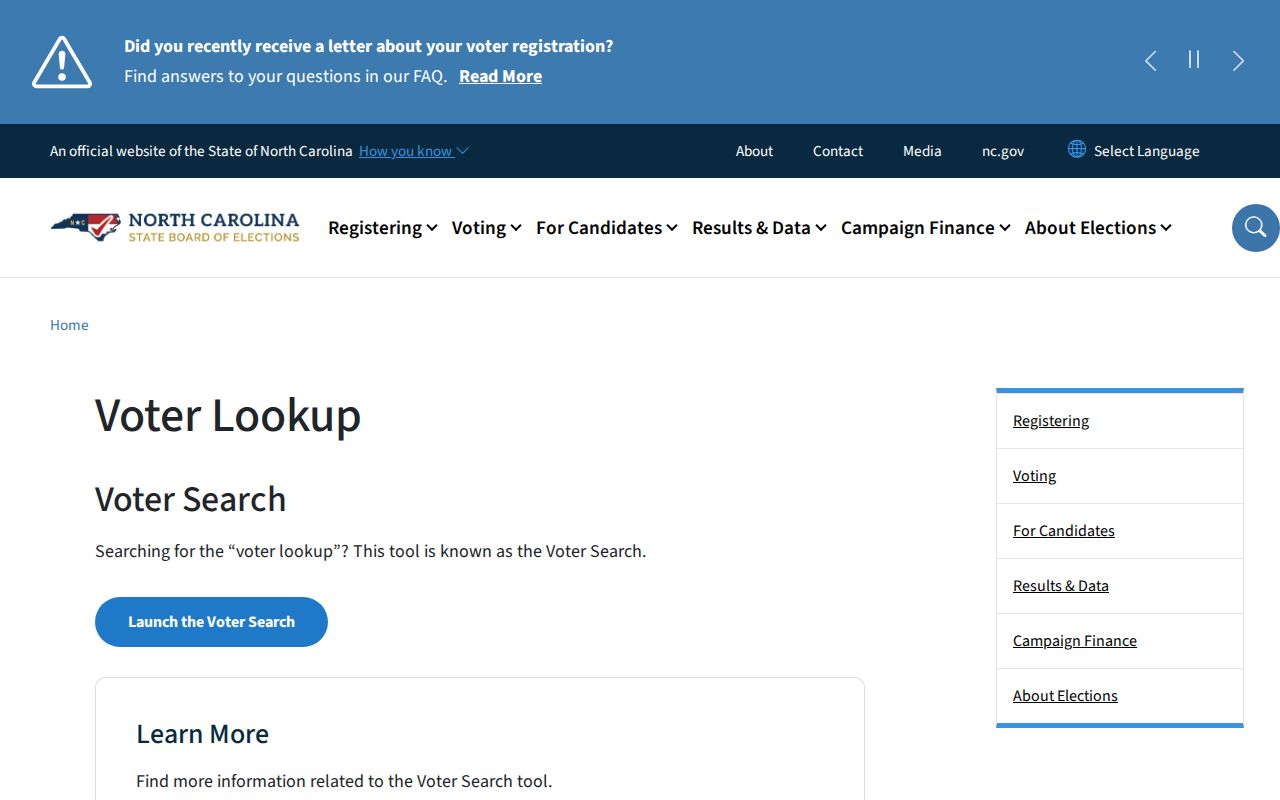Click the 'Voter Lookup' page heading
This screenshot has width=1280, height=800.
(x=228, y=415)
